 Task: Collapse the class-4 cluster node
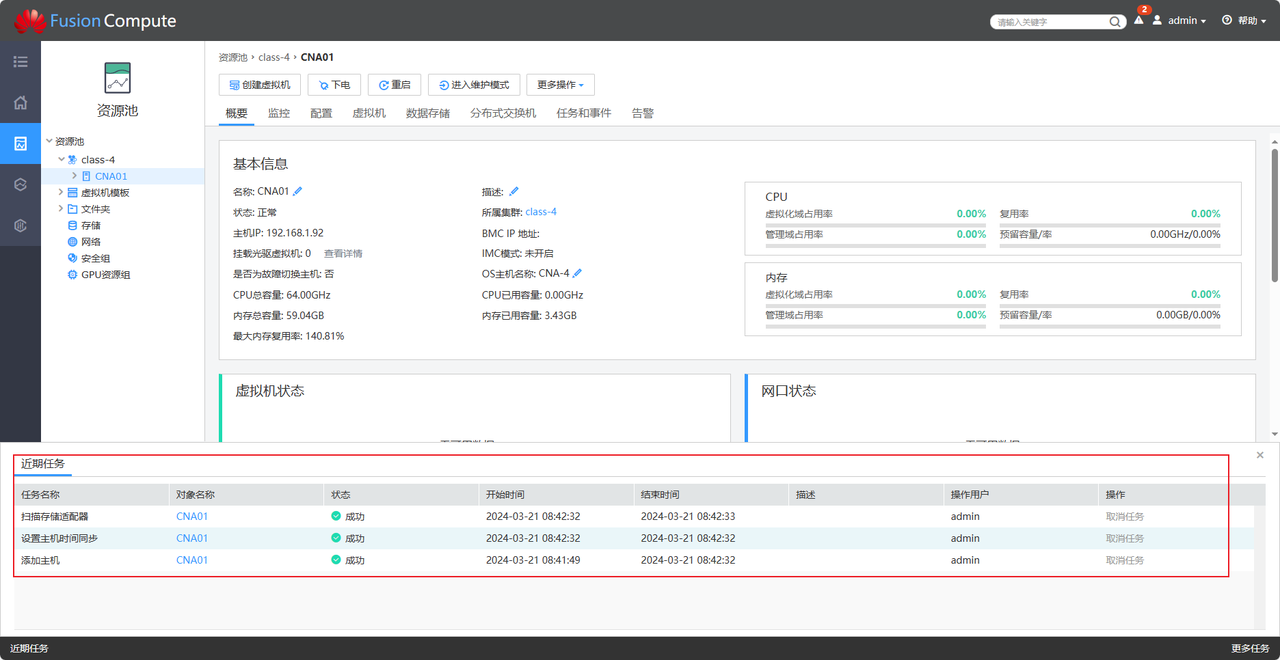click(61, 159)
